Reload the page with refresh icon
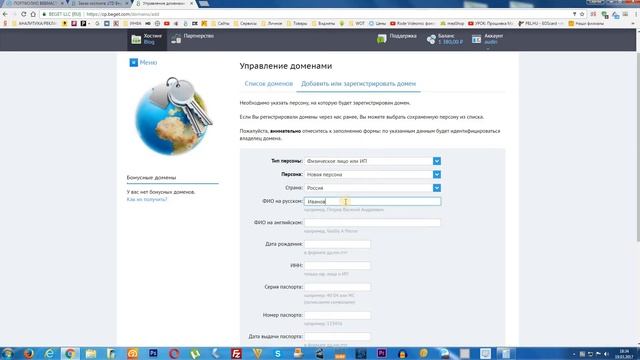Image resolution: width=640 pixels, height=360 pixels. click(x=24, y=14)
